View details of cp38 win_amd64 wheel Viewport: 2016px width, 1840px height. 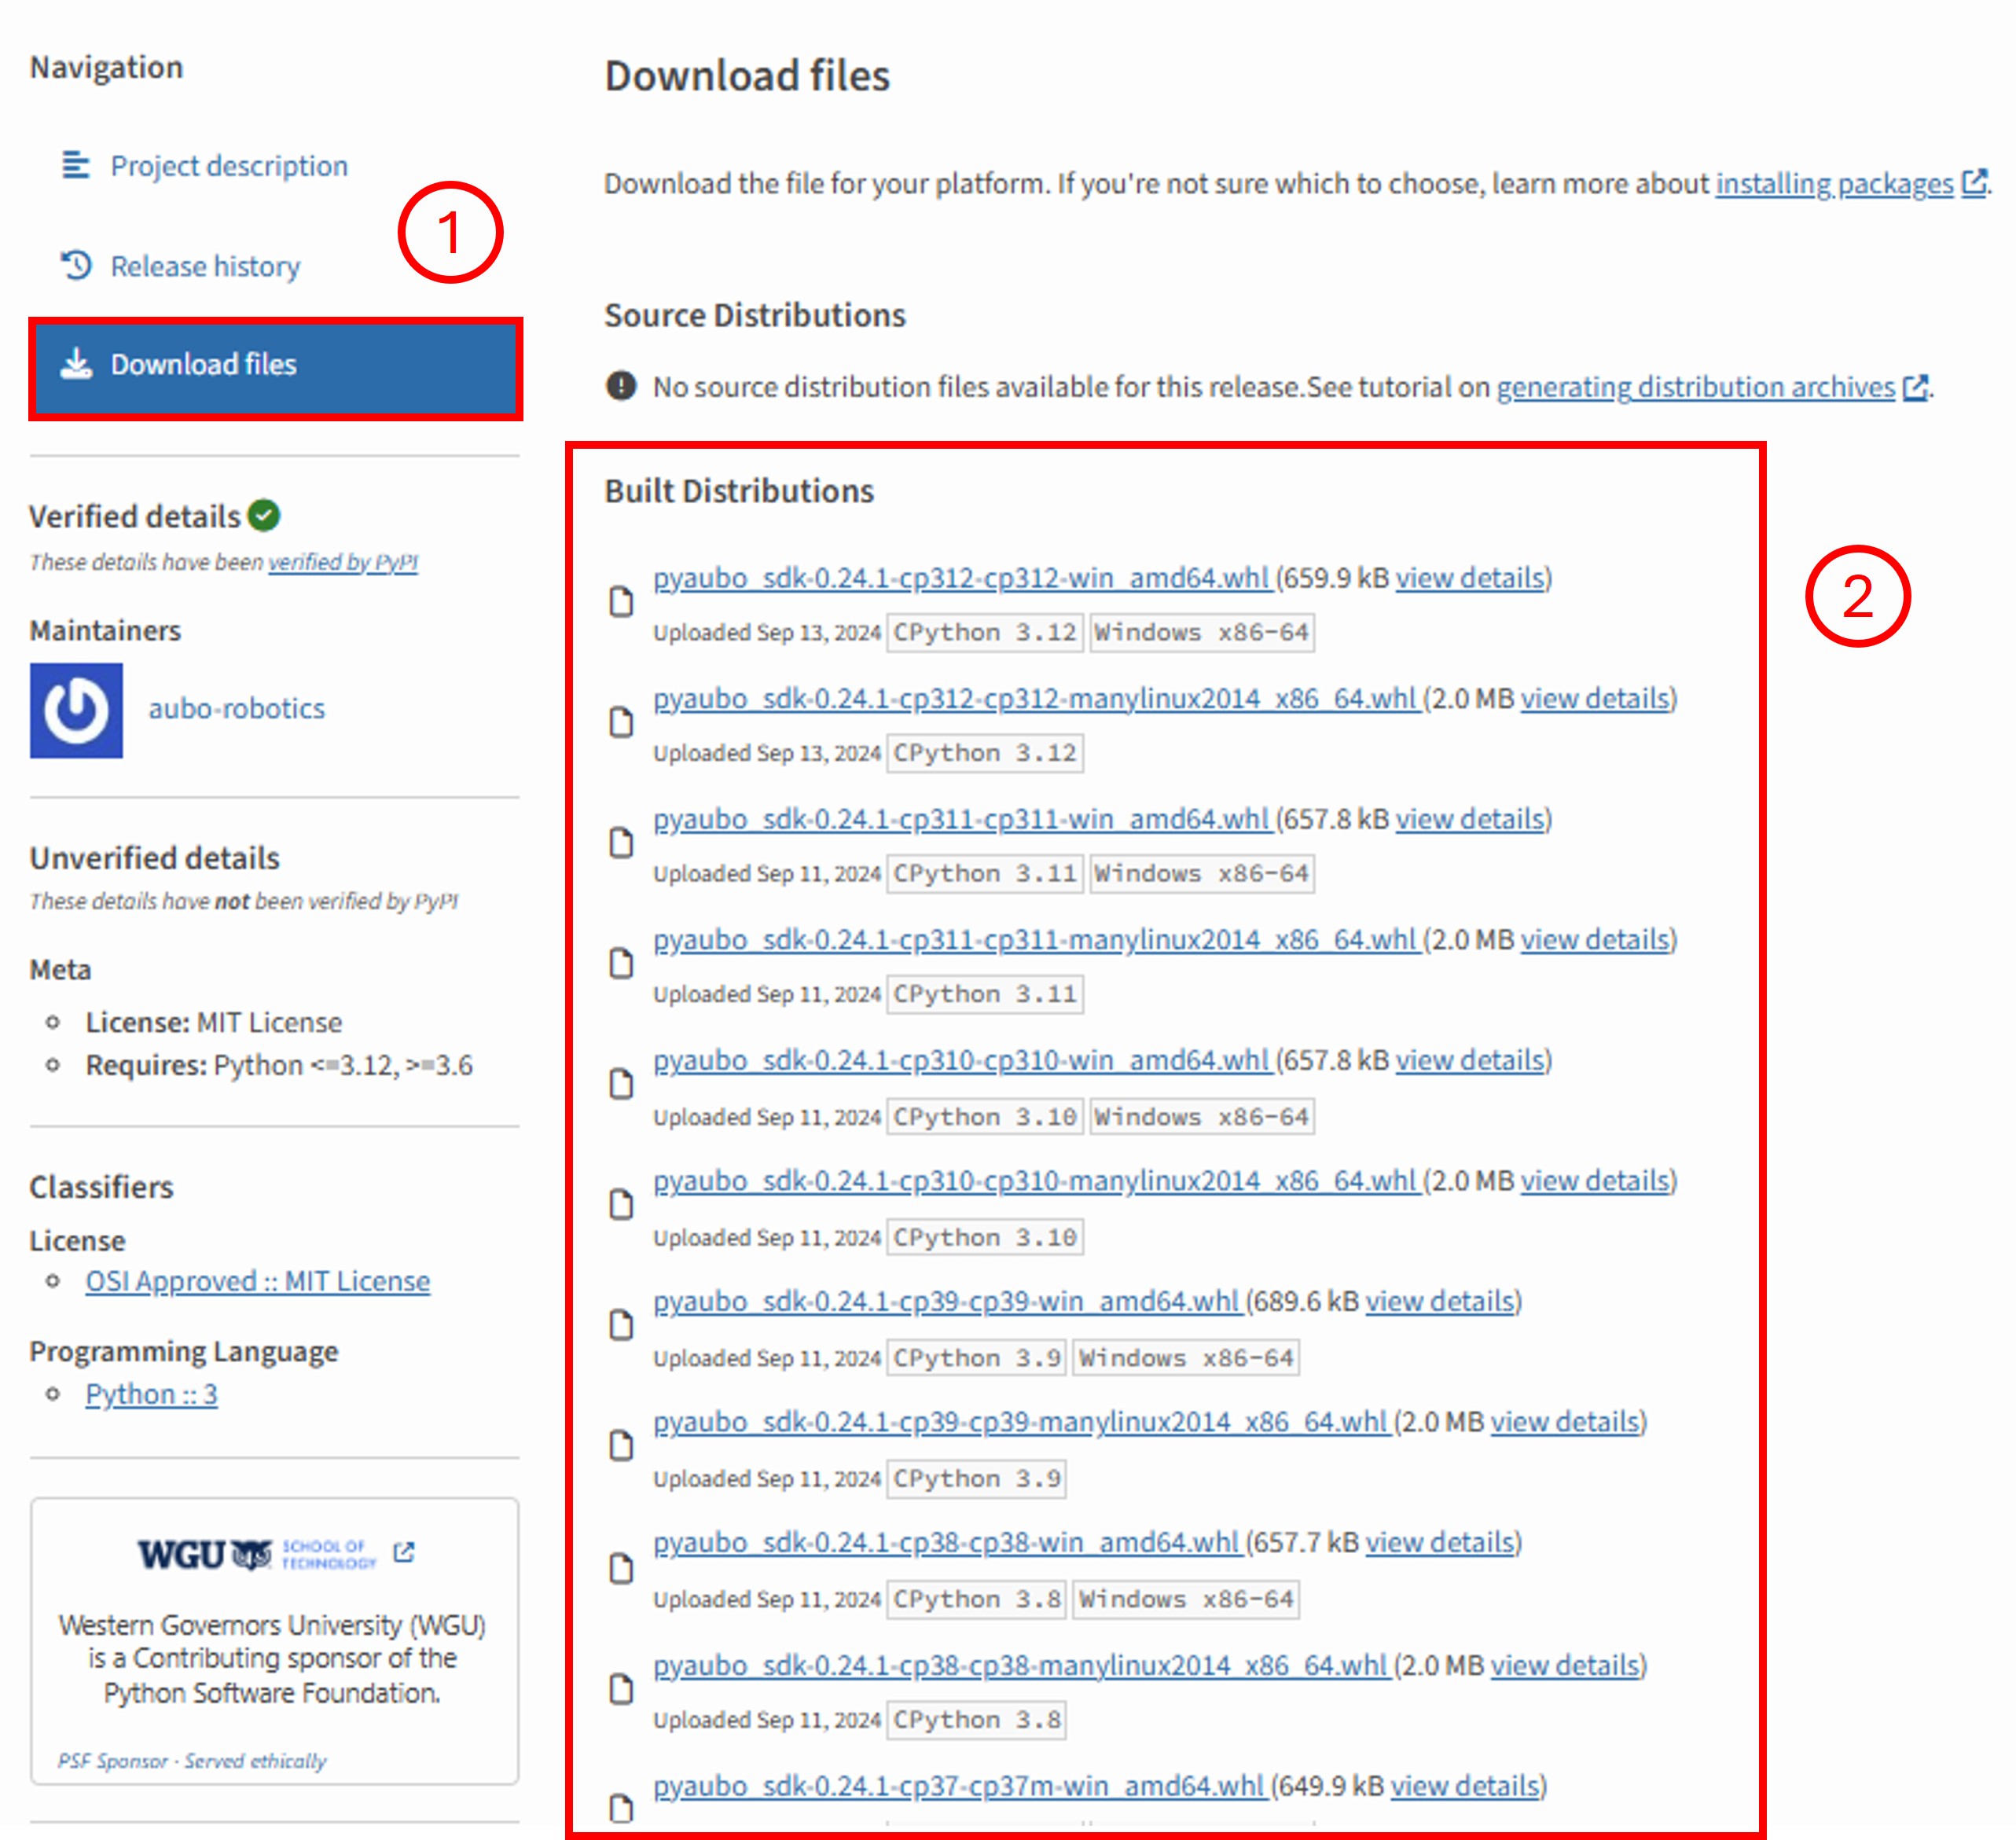1440,1543
